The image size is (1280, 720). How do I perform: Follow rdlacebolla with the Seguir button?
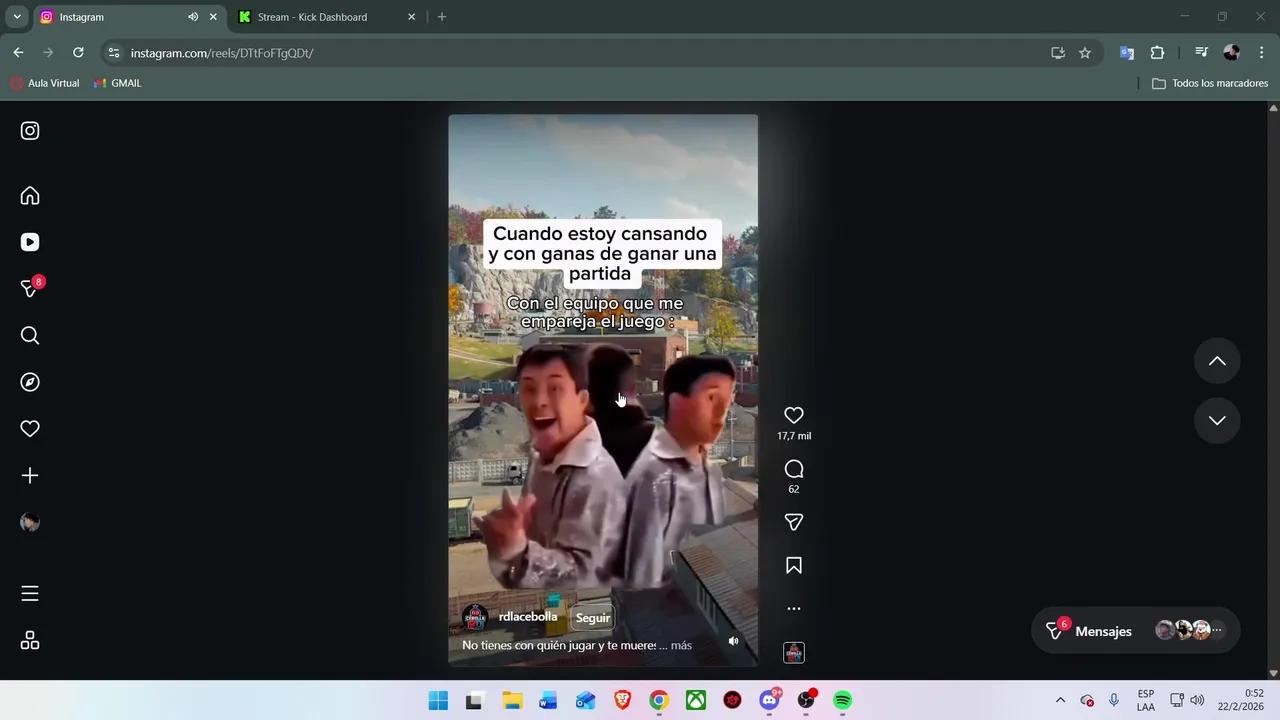593,618
